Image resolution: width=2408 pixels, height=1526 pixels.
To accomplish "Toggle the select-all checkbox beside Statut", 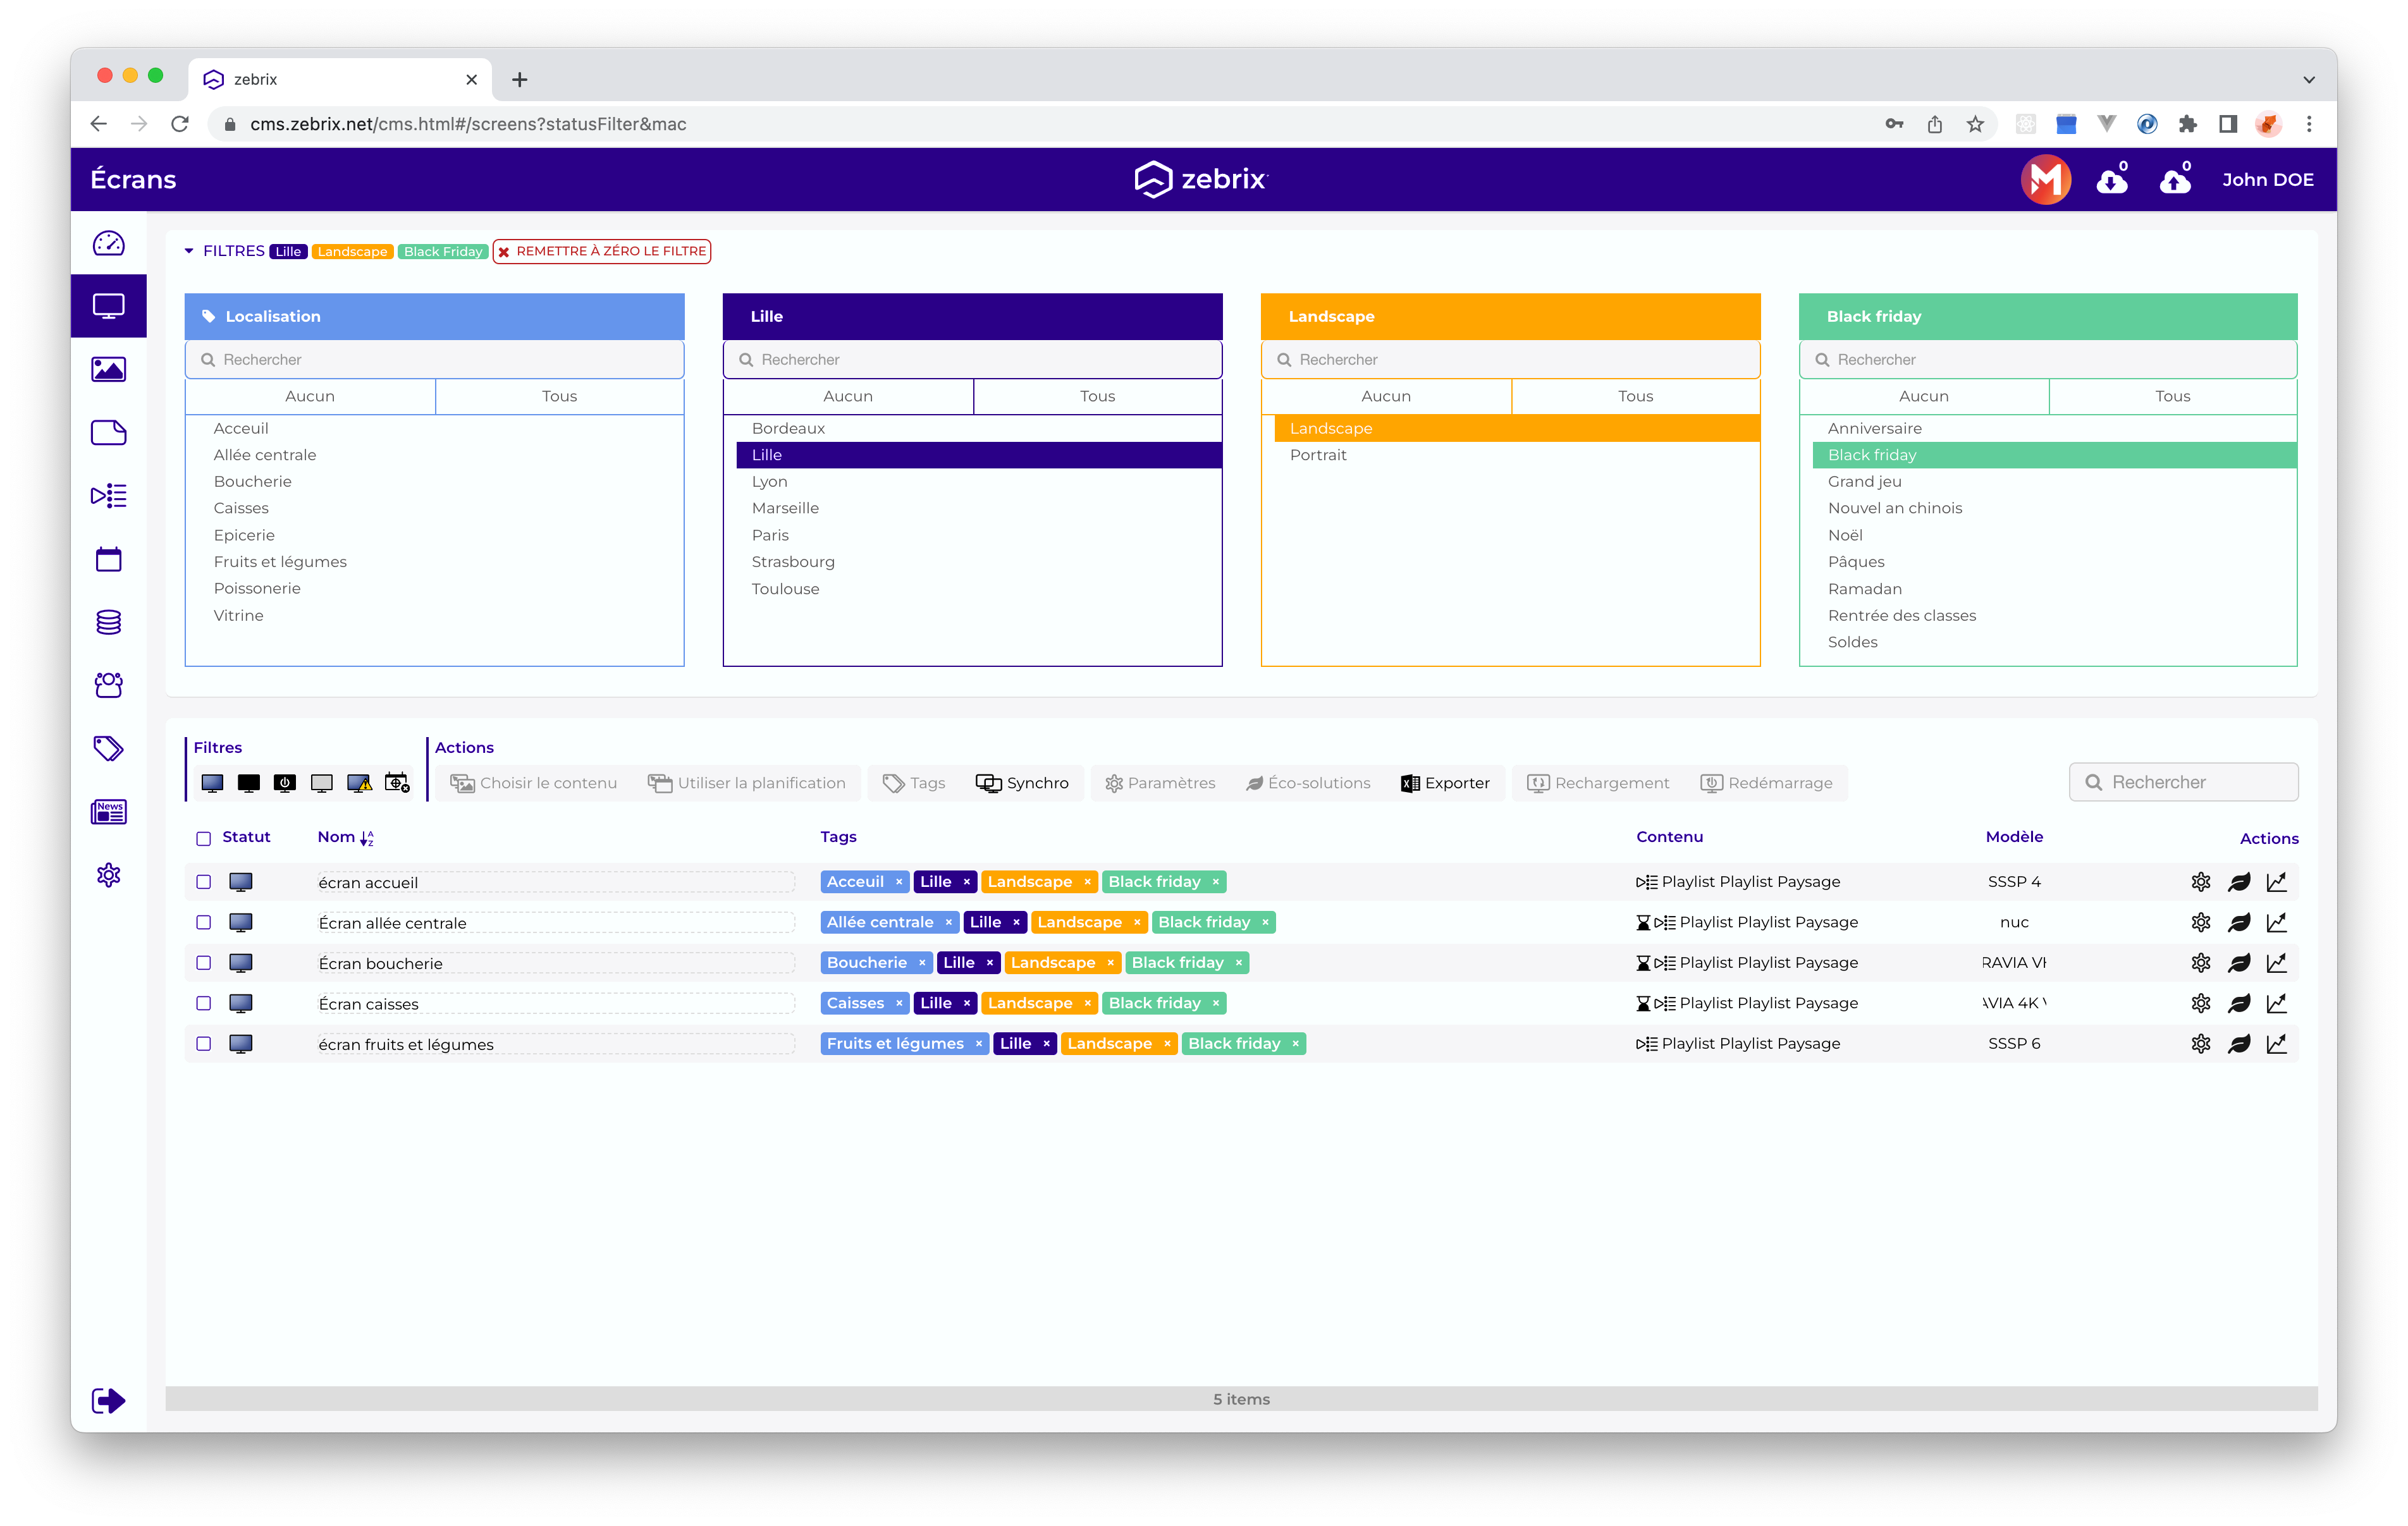I will coord(204,838).
